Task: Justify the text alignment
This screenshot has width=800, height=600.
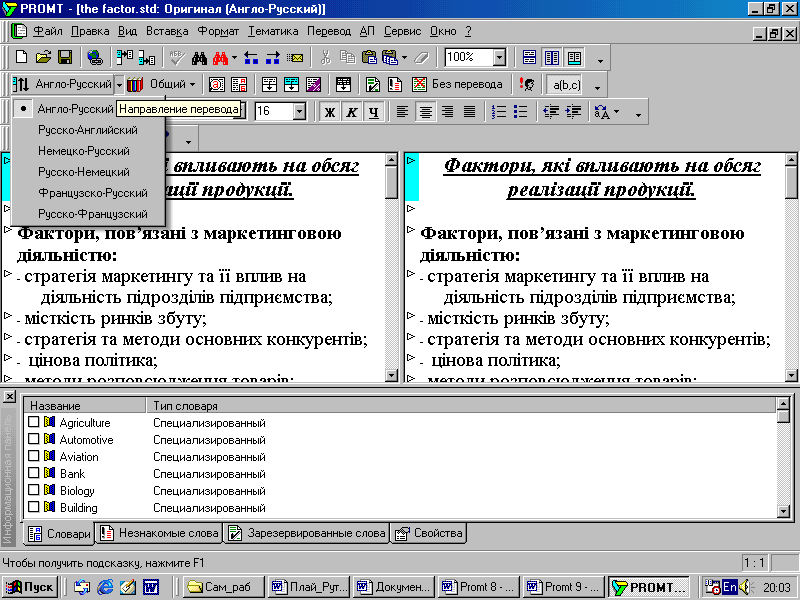Action: tap(469, 111)
